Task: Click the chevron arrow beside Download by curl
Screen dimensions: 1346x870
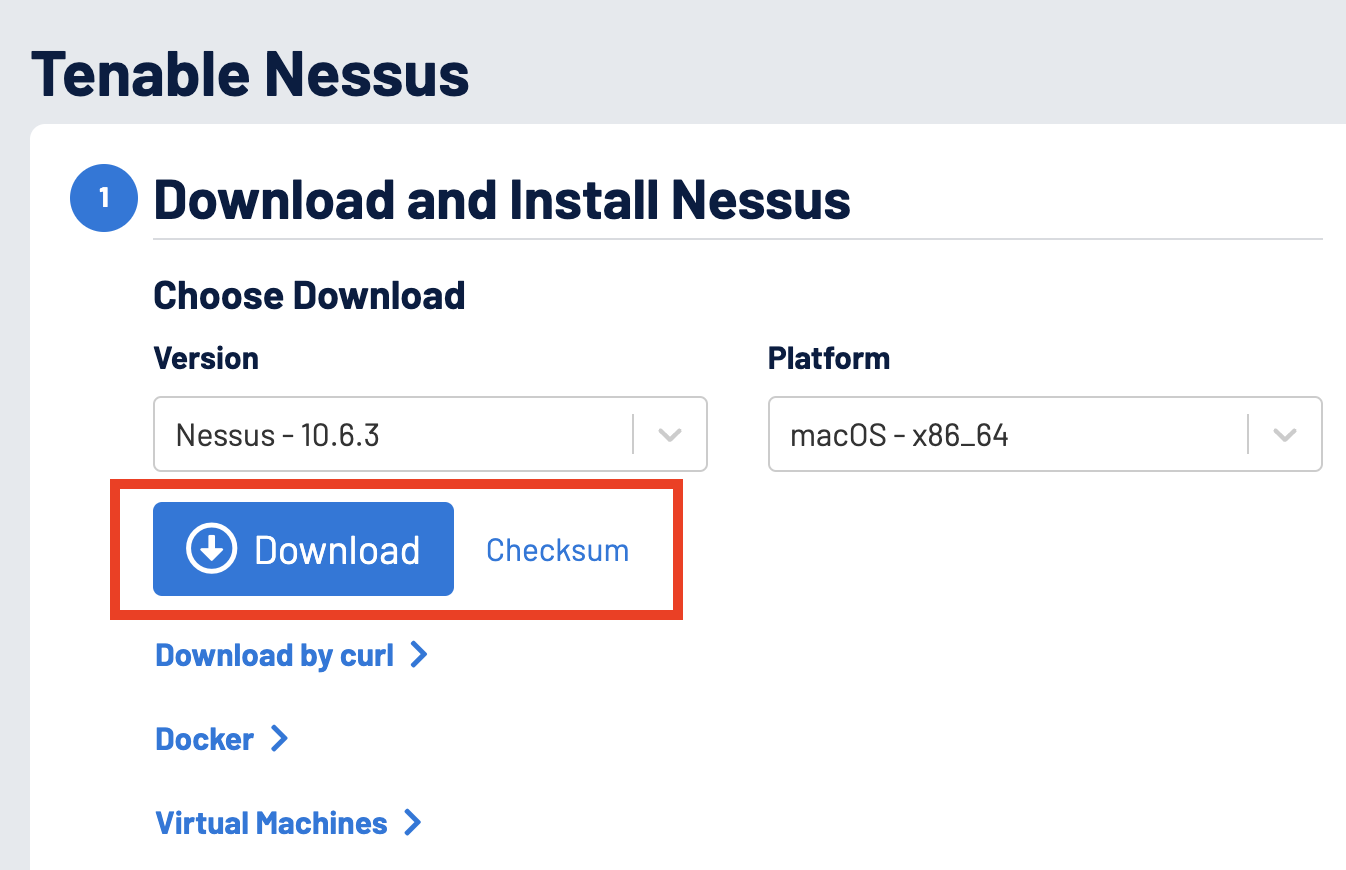Action: tap(419, 655)
